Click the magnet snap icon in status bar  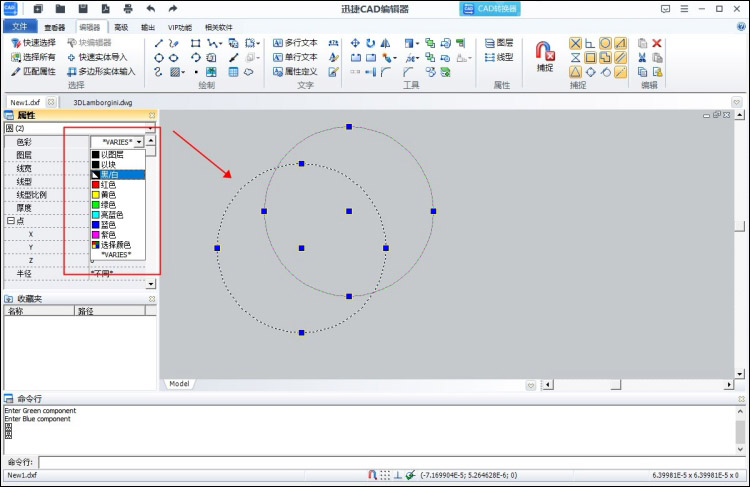[372, 475]
